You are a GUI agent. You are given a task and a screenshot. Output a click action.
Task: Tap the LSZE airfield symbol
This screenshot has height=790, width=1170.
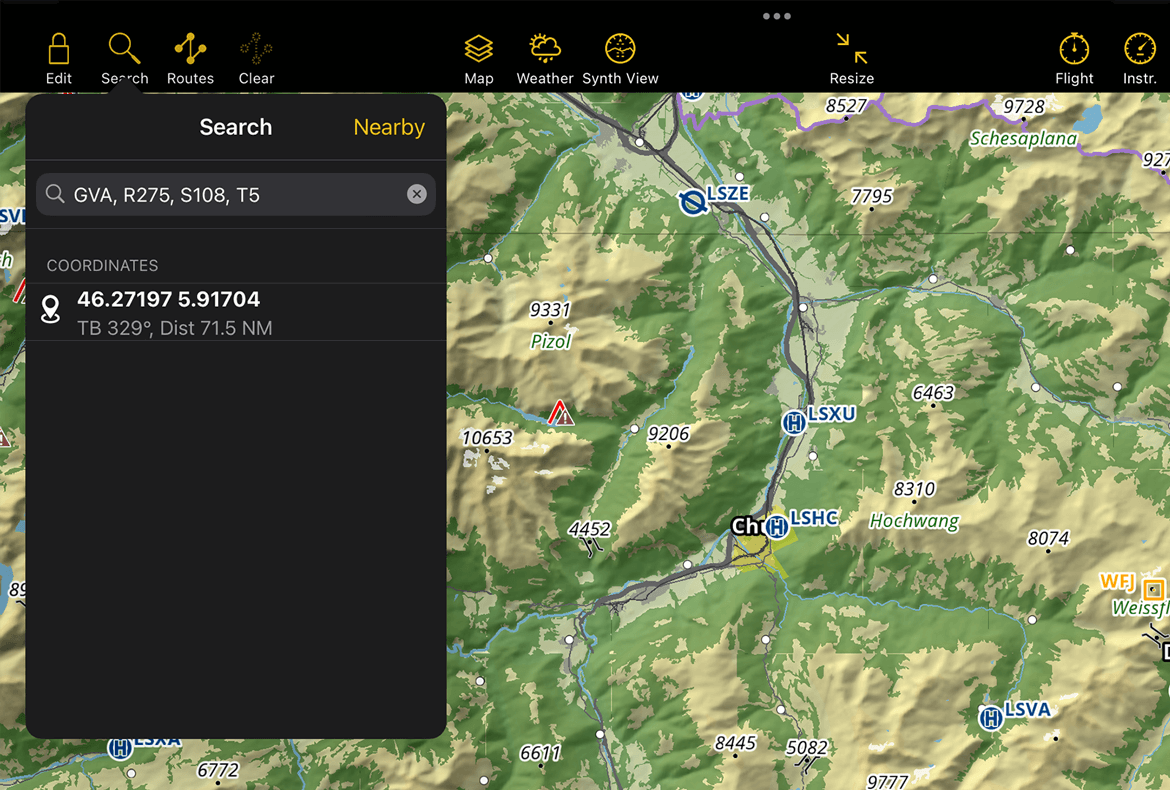tap(691, 203)
